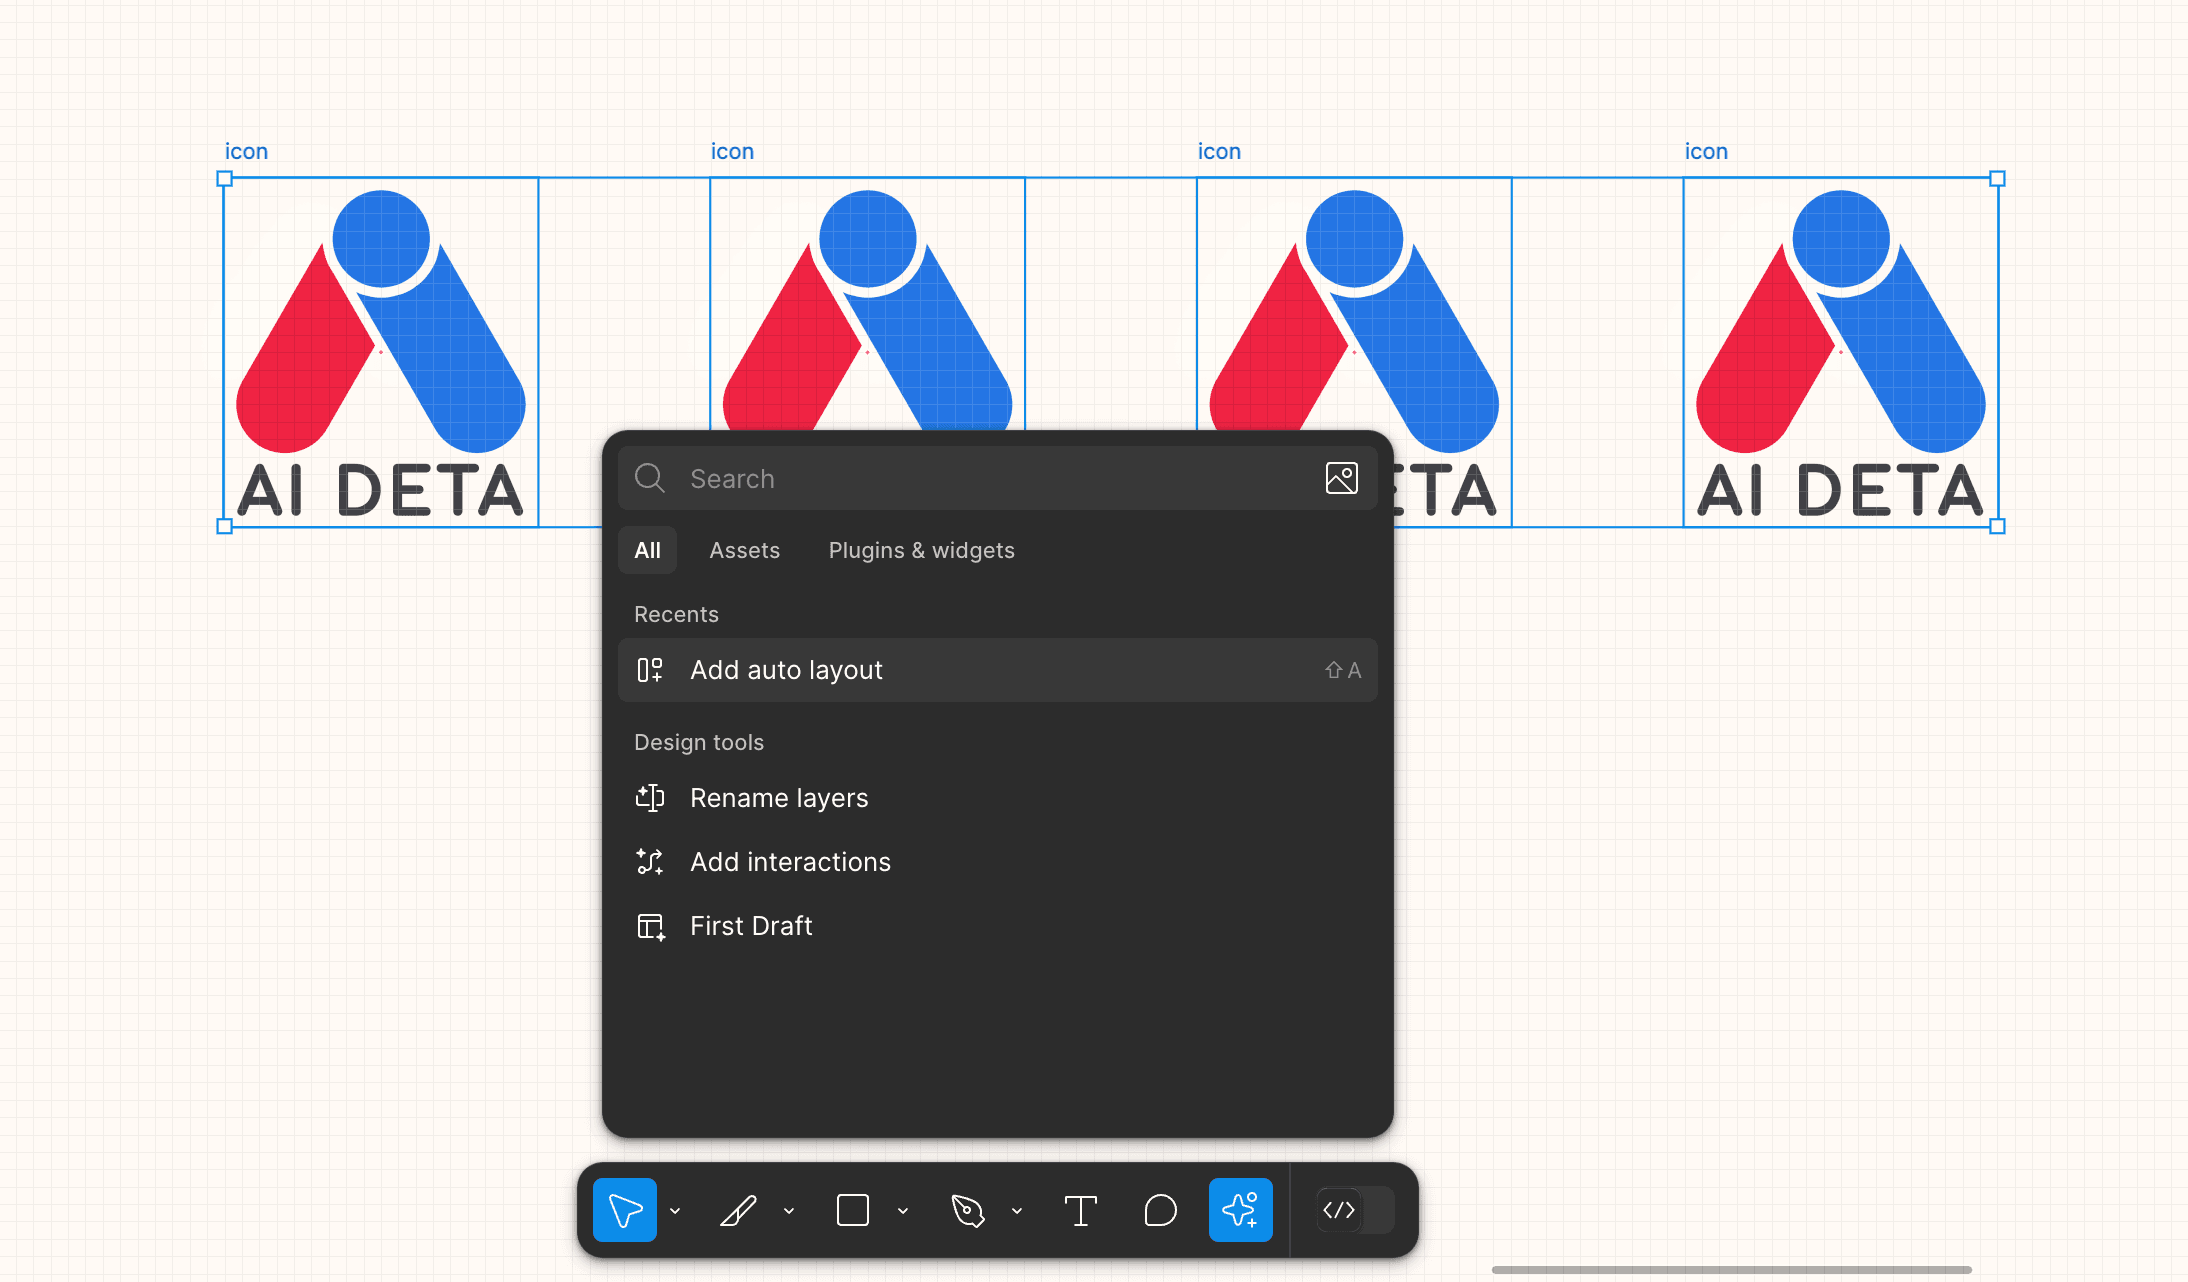Click the First Draft icon
The height and width of the screenshot is (1282, 2188).
pos(650,926)
